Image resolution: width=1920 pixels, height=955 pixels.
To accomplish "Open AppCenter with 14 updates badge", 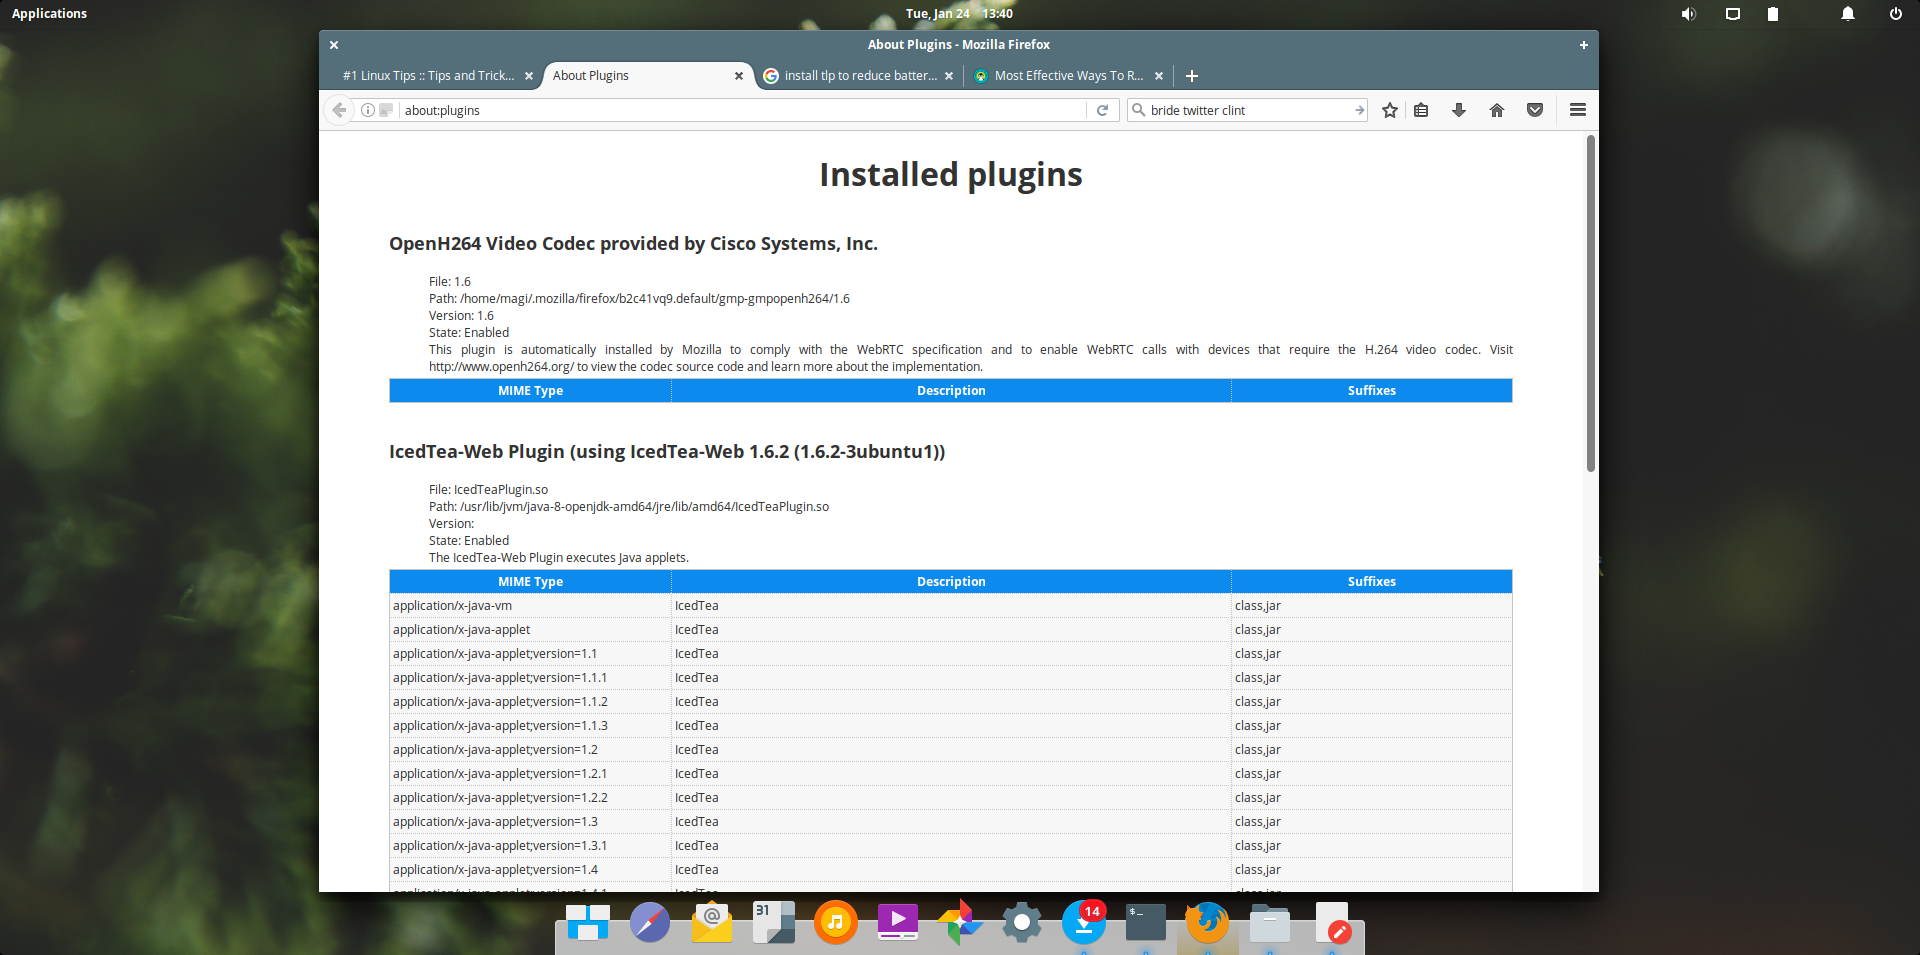I will click(1084, 922).
